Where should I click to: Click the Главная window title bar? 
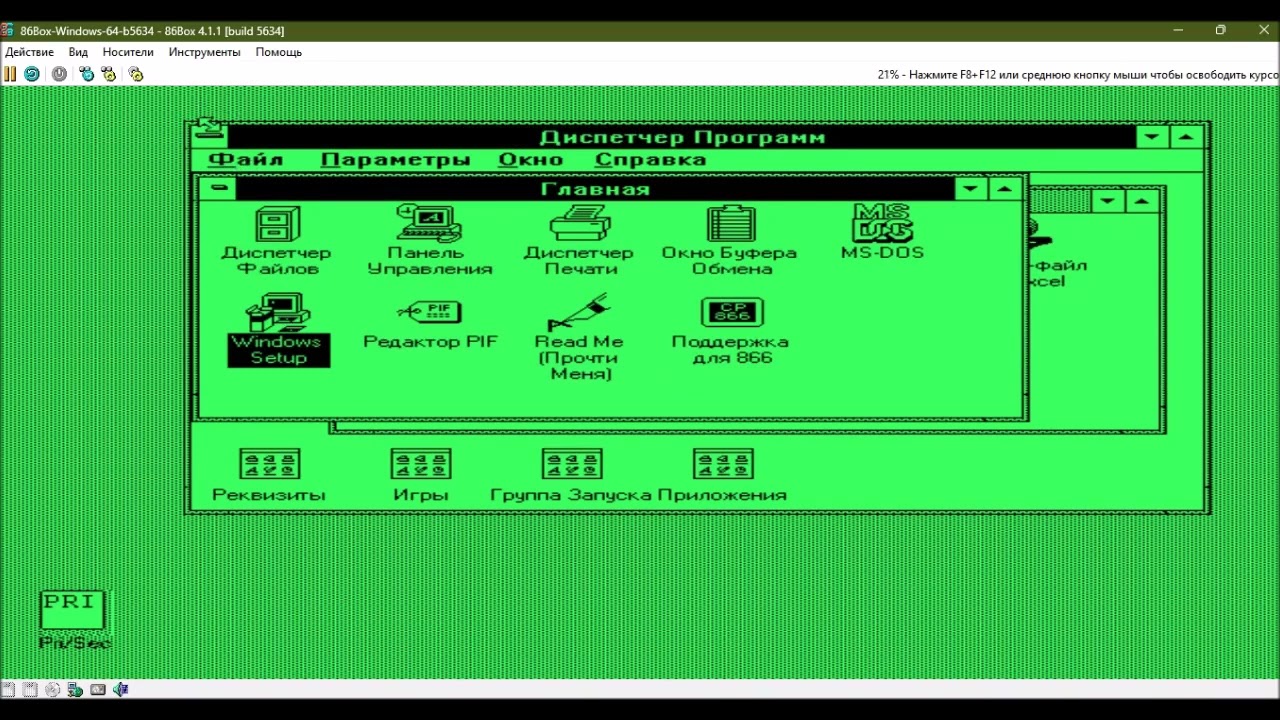click(x=596, y=188)
